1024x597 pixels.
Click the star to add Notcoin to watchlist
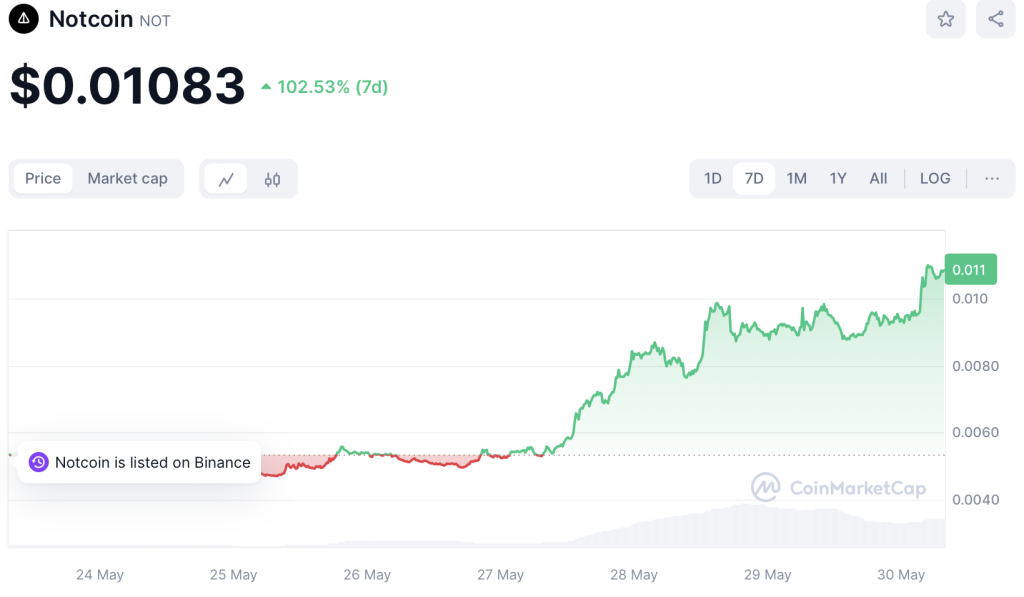945,19
